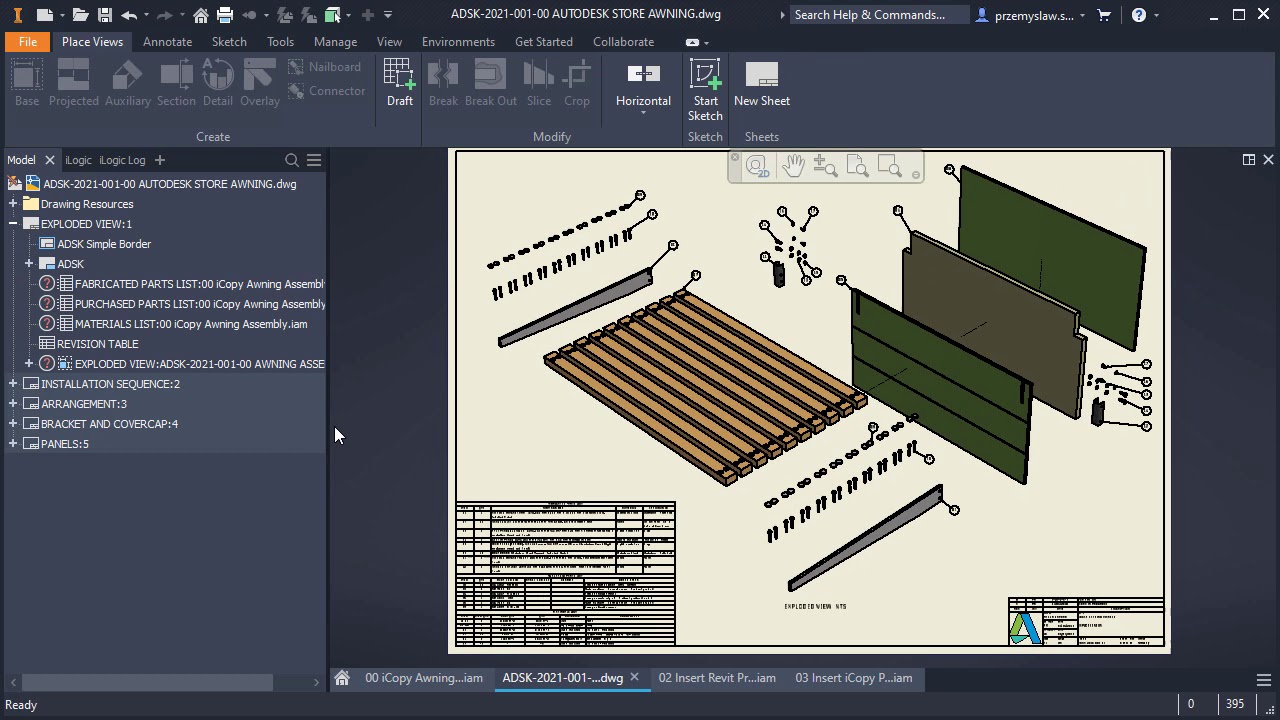The height and width of the screenshot is (720, 1280).
Task: Click the Zoom Window tool in navigation bar
Action: coord(889,166)
